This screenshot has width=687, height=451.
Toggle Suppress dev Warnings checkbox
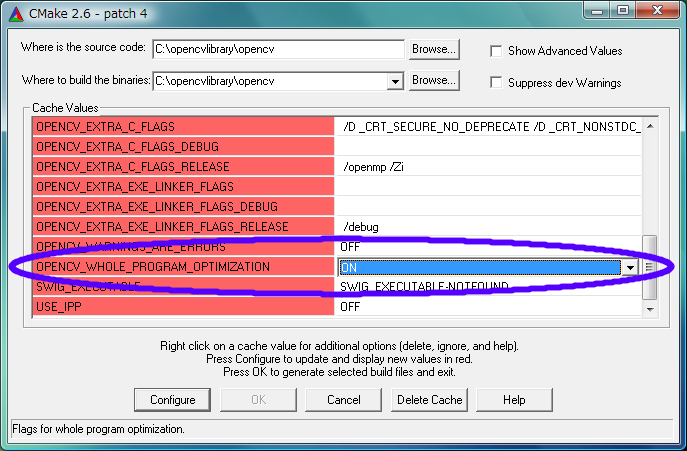[x=497, y=83]
